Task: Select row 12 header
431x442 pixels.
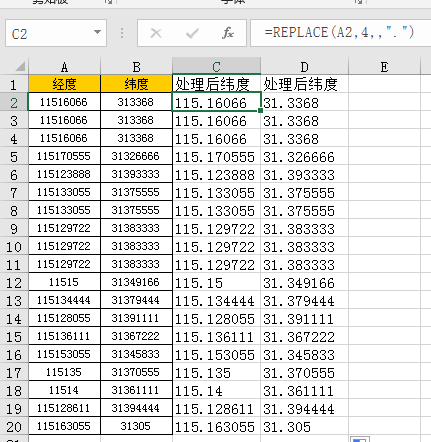Action: (x=14, y=282)
